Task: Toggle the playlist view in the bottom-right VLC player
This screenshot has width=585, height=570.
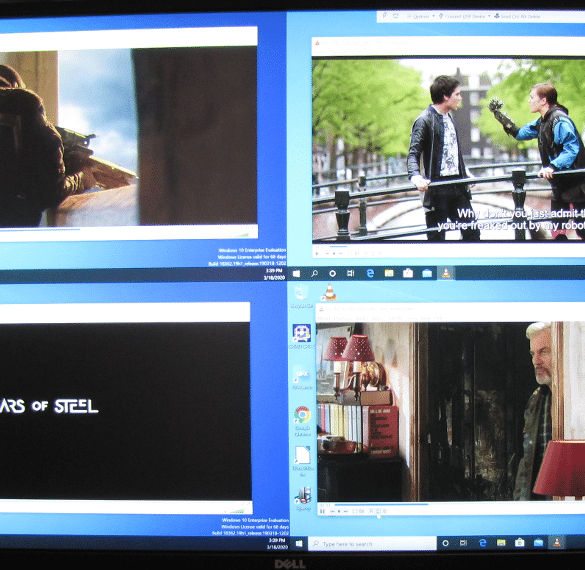Action: pyautogui.click(x=370, y=511)
